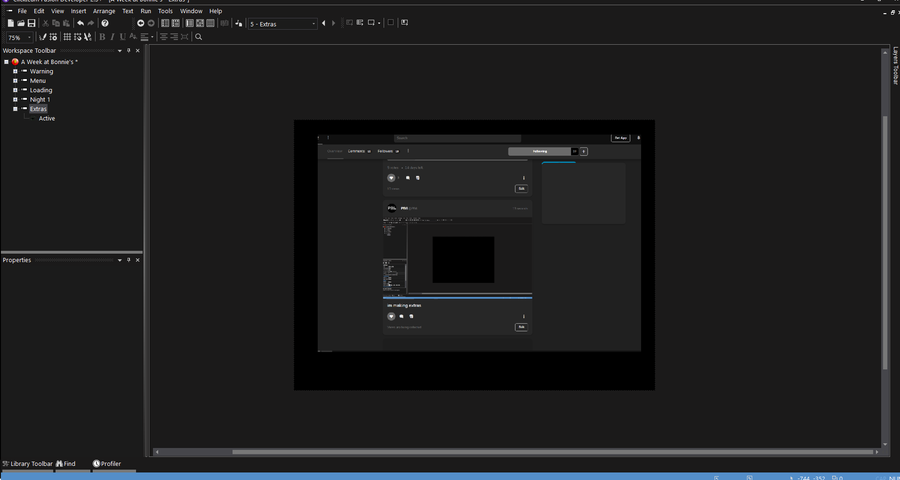Switch to the Library Toolbar tab
This screenshot has height=480, width=900.
tap(27, 464)
